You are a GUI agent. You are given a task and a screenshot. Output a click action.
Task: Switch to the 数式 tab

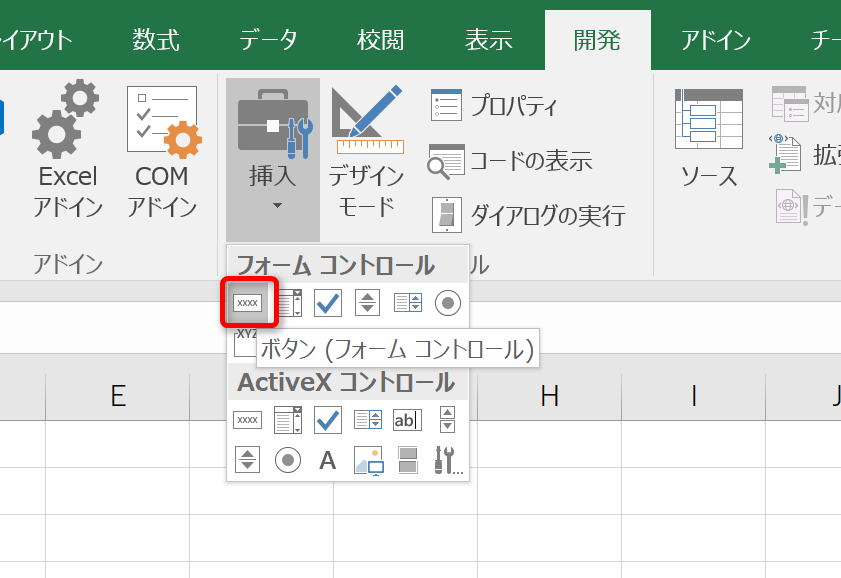pos(156,40)
